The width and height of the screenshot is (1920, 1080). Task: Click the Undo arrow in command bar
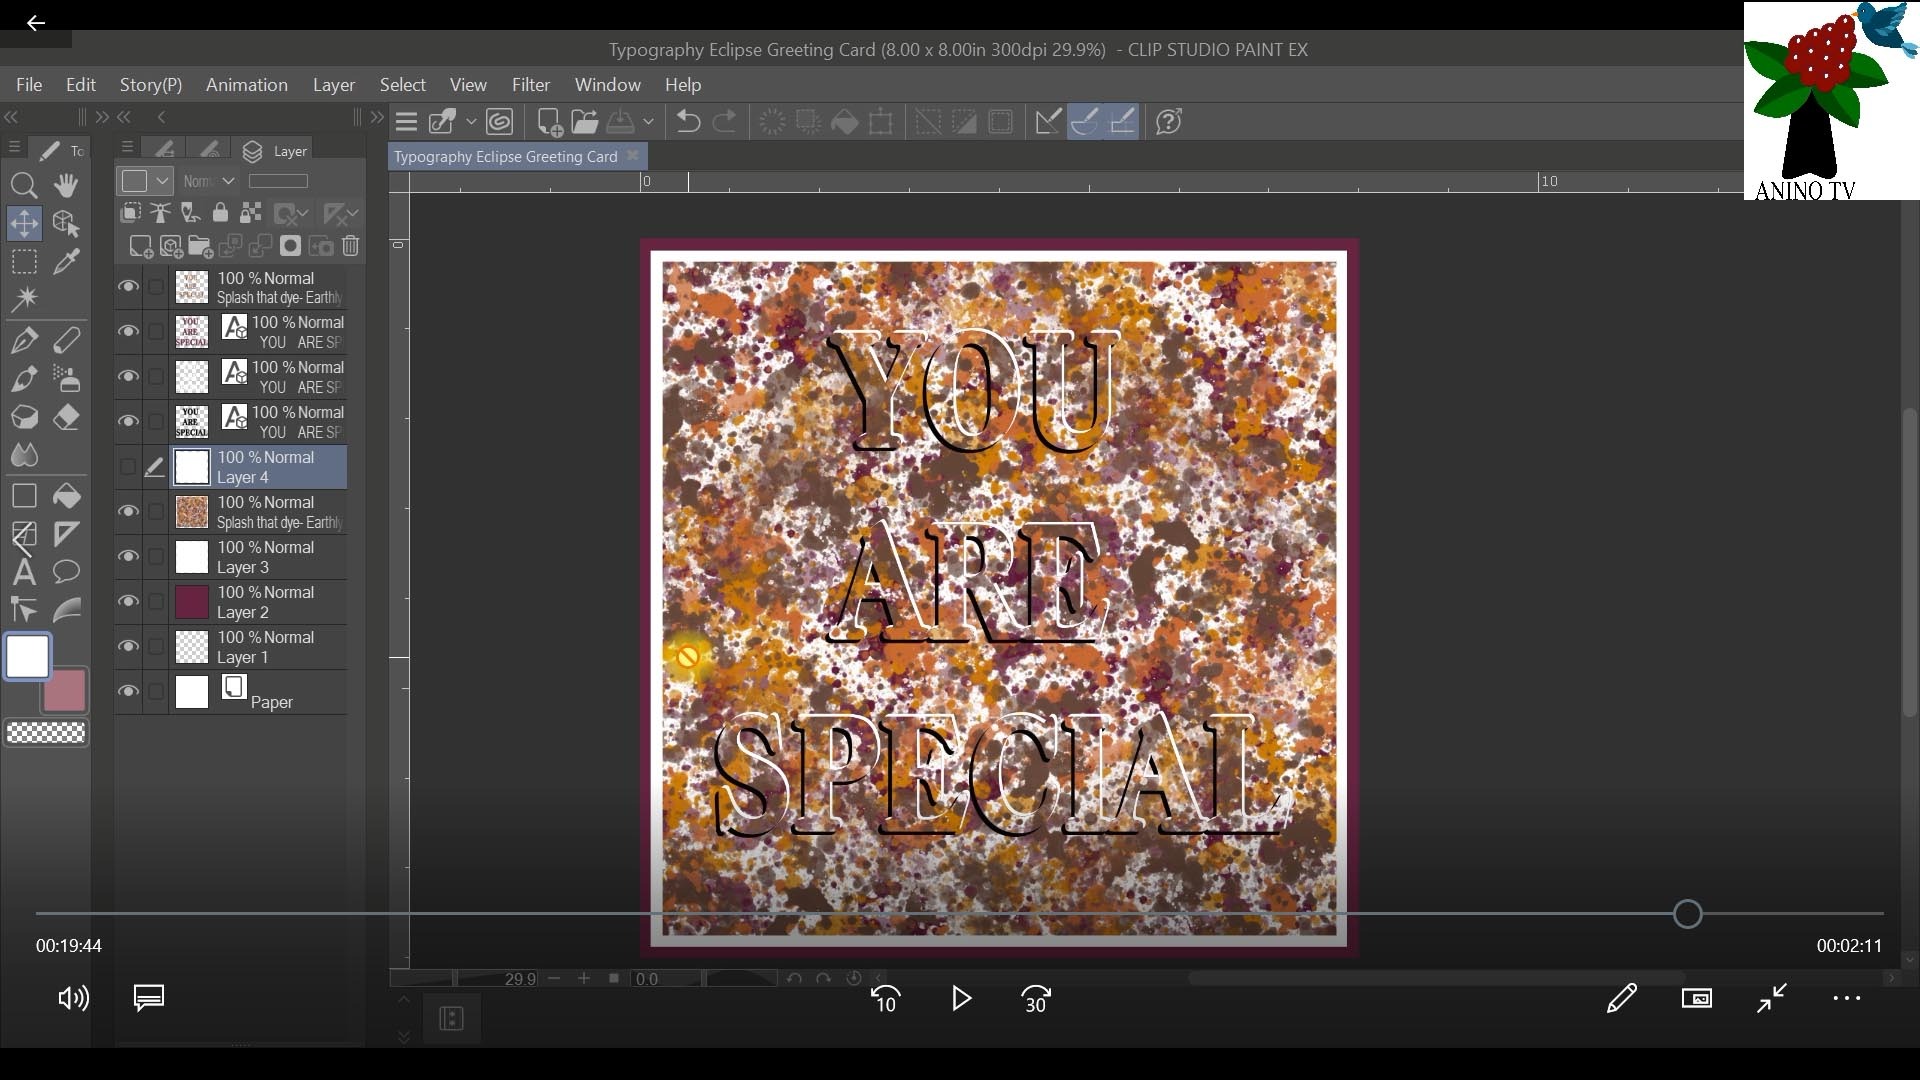688,122
